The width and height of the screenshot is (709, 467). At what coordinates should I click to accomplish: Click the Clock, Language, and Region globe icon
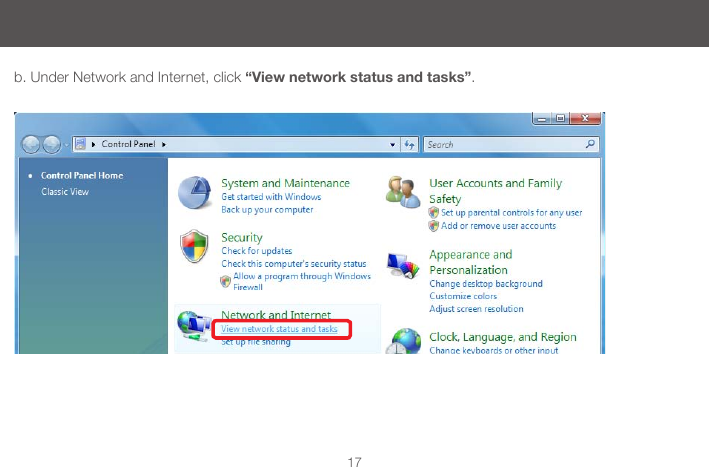[403, 341]
